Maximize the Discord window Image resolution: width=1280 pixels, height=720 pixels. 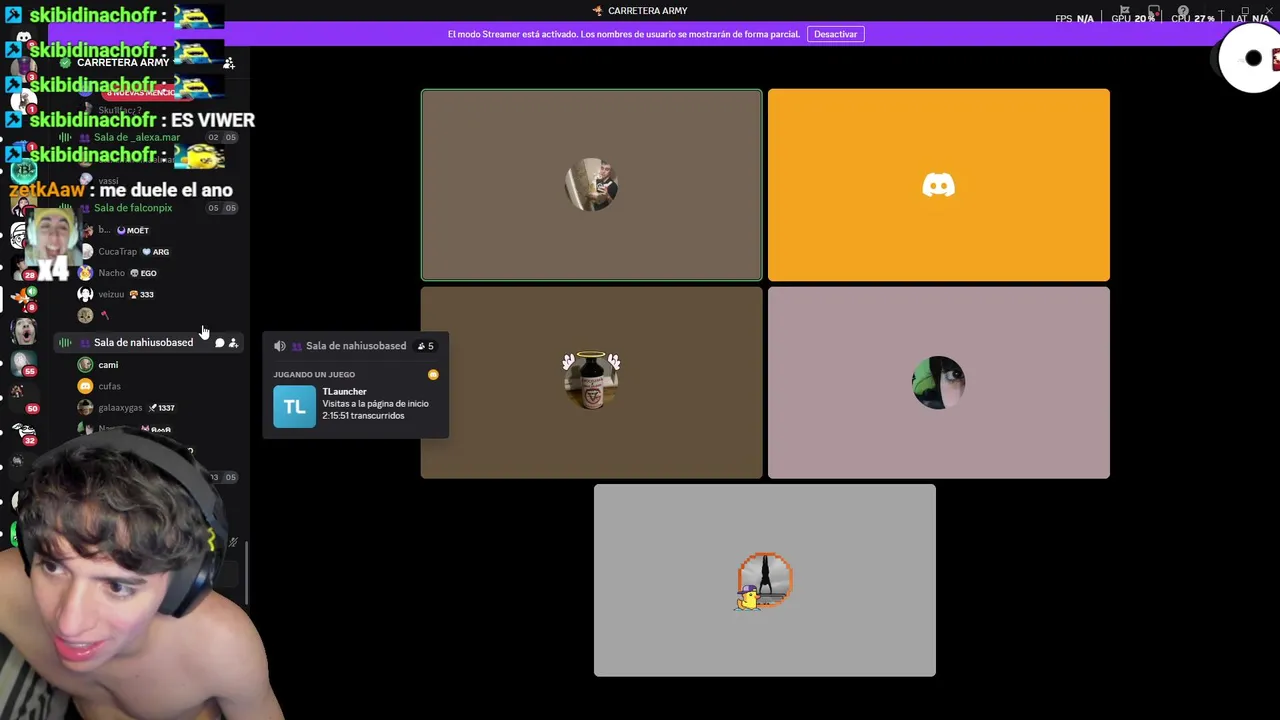(1245, 11)
